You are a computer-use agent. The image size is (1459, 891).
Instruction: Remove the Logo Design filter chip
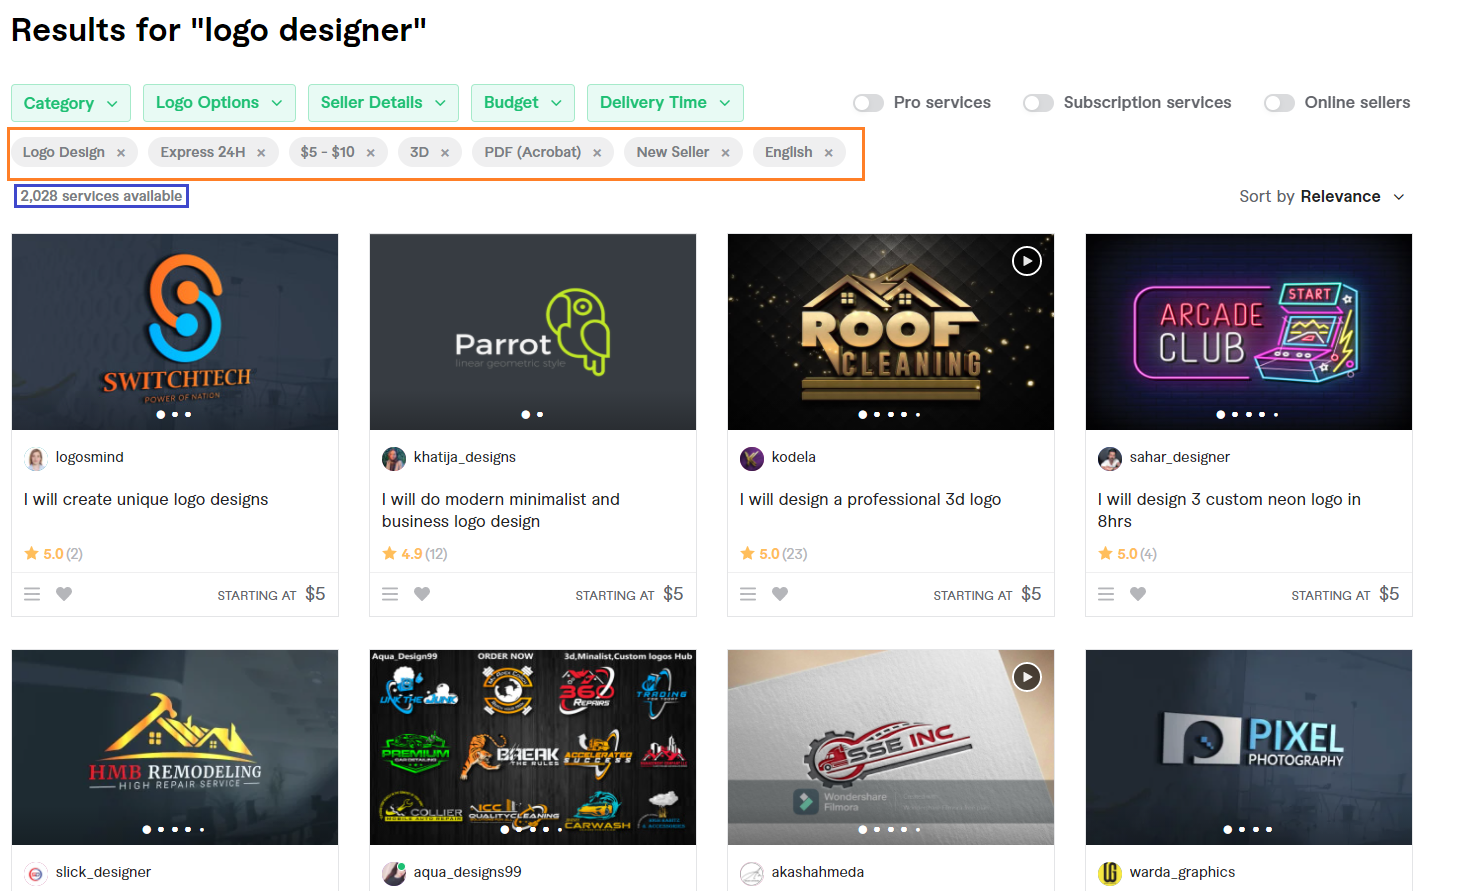coord(121,153)
